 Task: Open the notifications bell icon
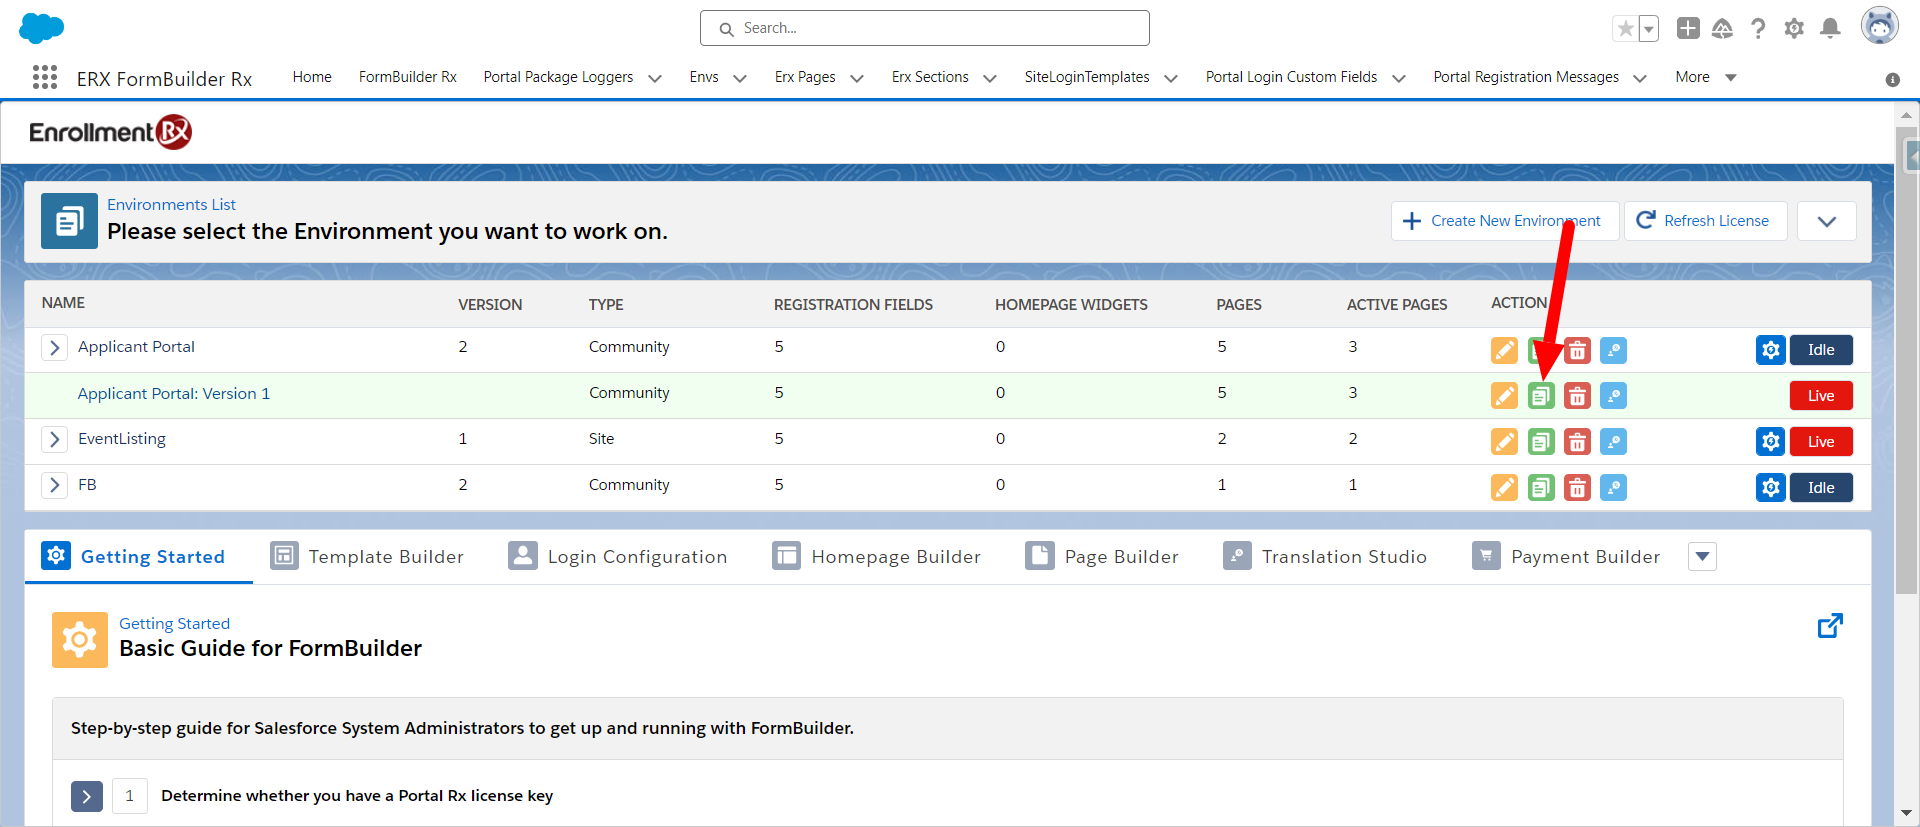click(1830, 29)
